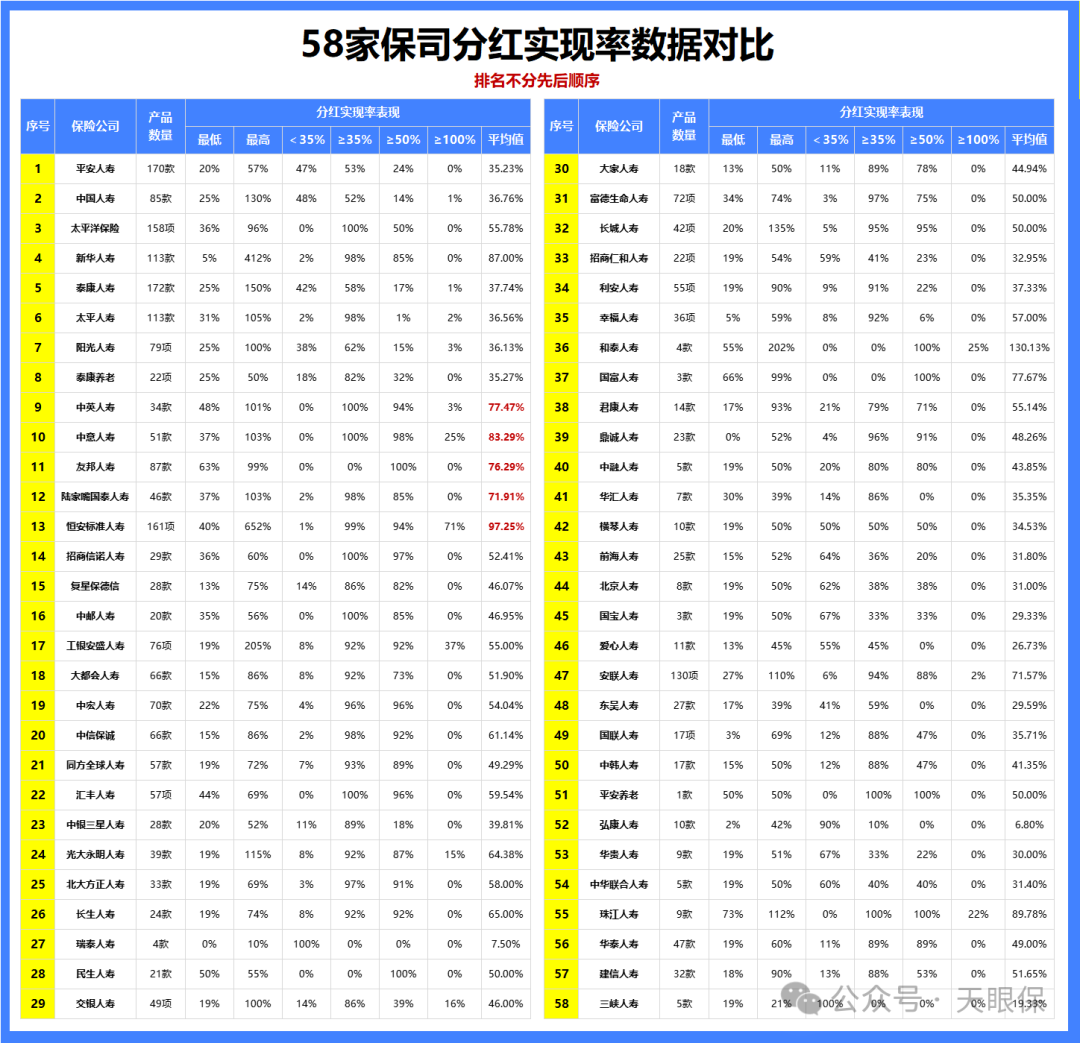Select the 最高 header in the left table

coord(257,141)
